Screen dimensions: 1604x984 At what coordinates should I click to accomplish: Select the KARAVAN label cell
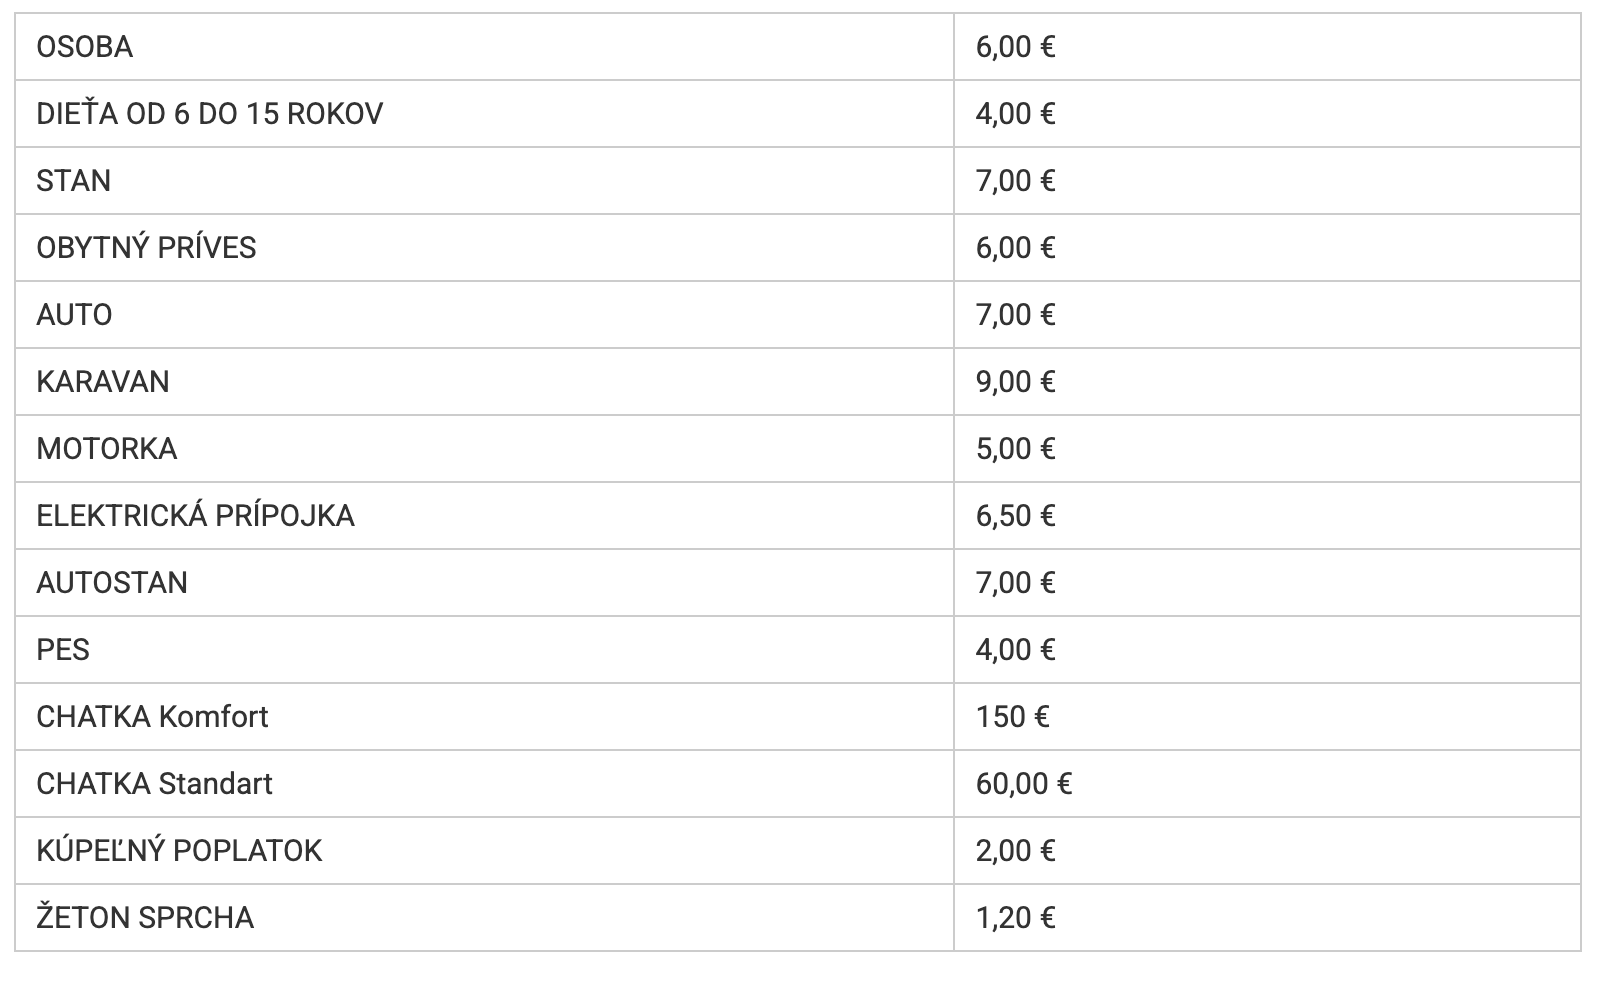pos(103,382)
